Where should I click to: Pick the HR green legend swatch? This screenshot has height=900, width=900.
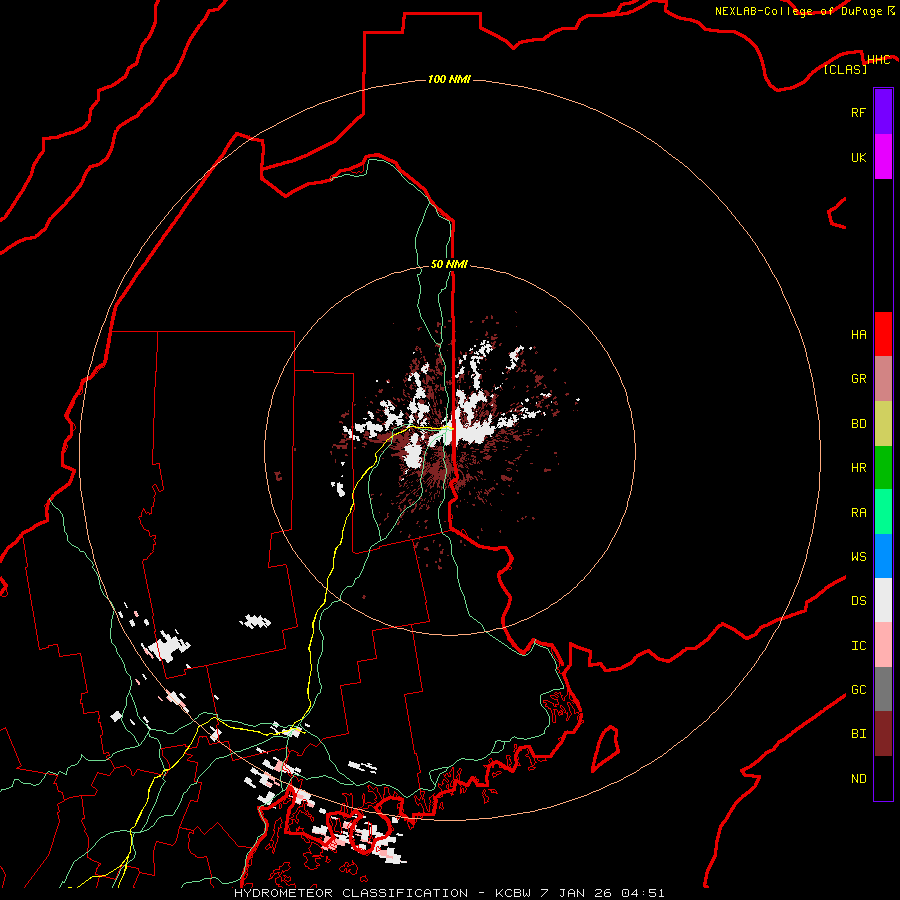[883, 468]
